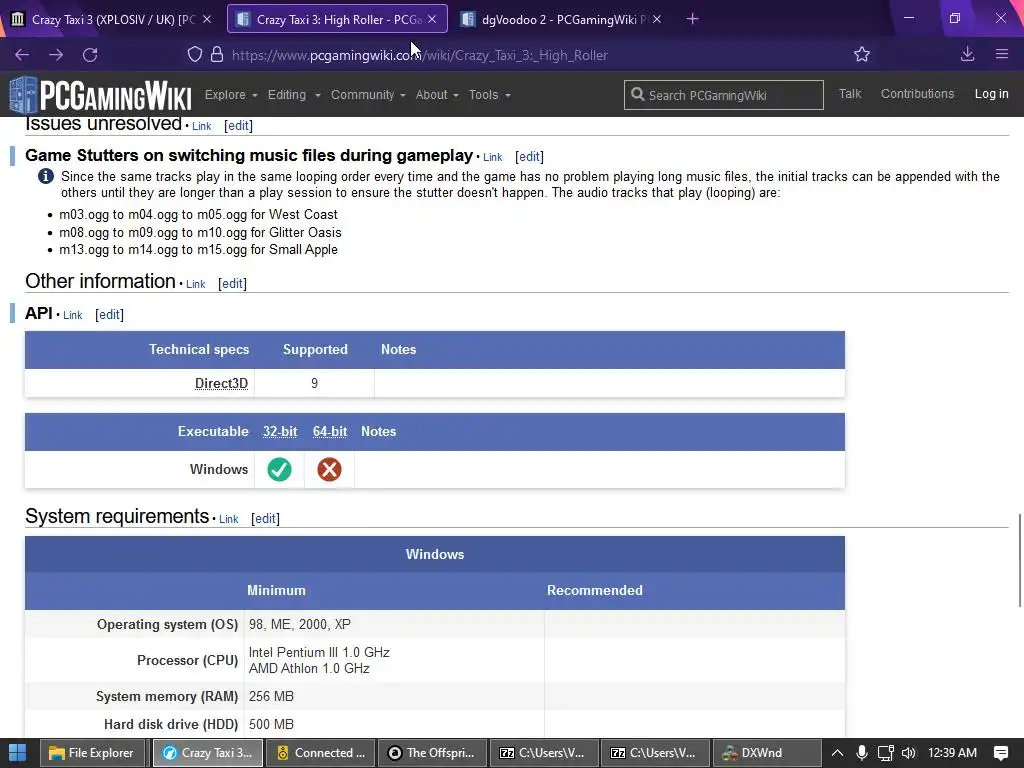
Task: Open the Direct3D link
Action: pyautogui.click(x=221, y=383)
